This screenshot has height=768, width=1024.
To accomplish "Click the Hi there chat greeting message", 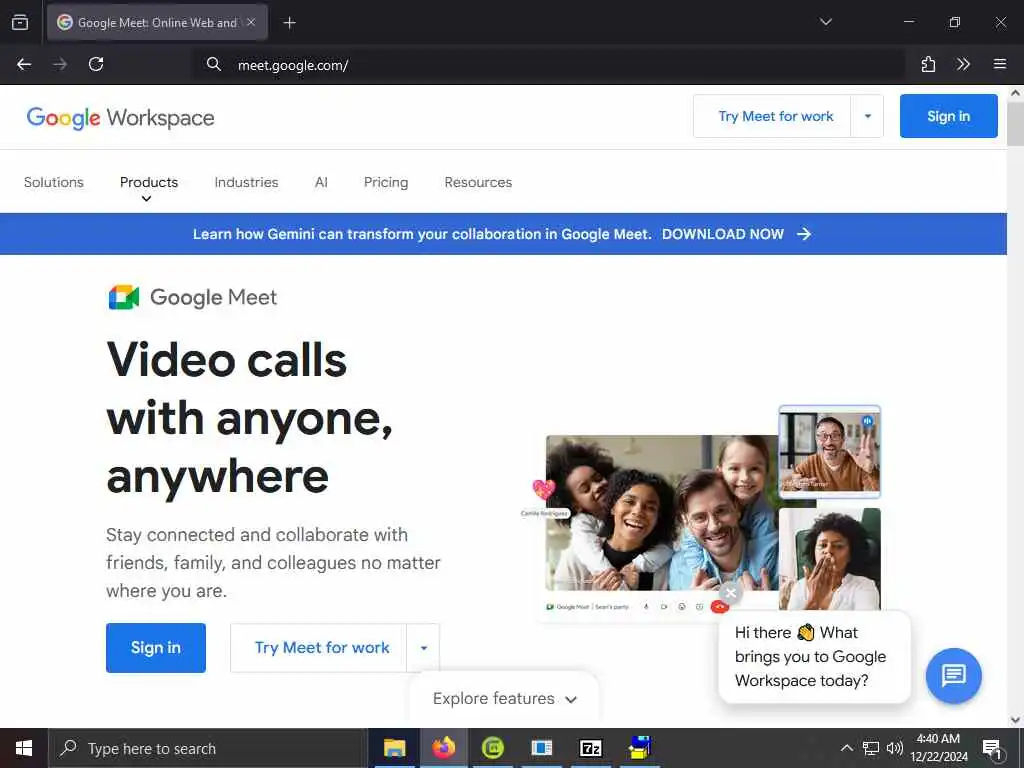I will [x=814, y=656].
